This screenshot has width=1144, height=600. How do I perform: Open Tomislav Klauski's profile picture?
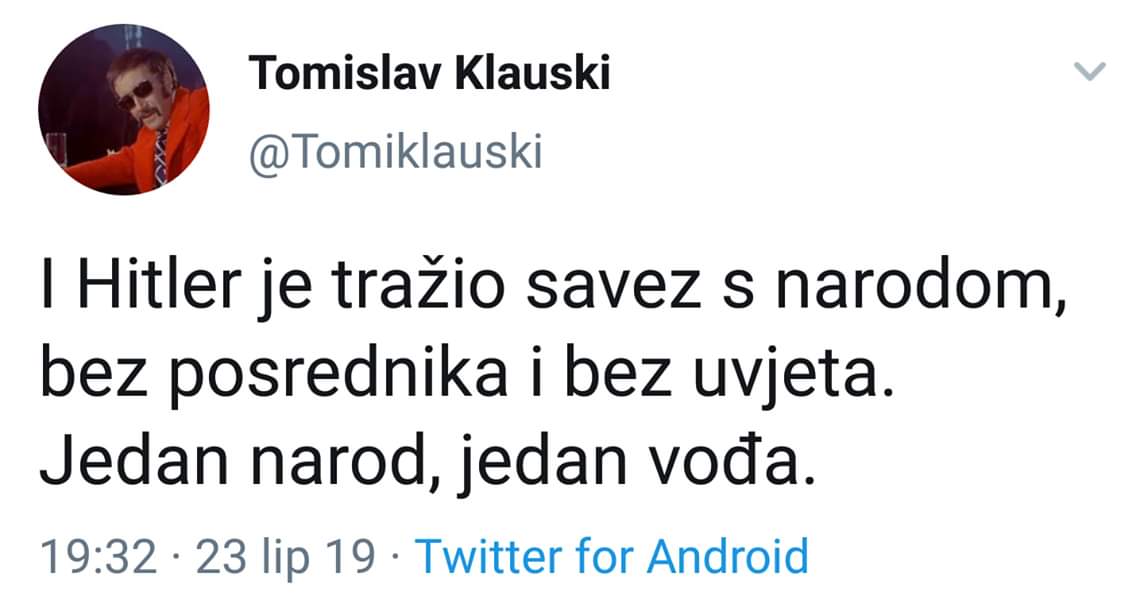point(123,111)
